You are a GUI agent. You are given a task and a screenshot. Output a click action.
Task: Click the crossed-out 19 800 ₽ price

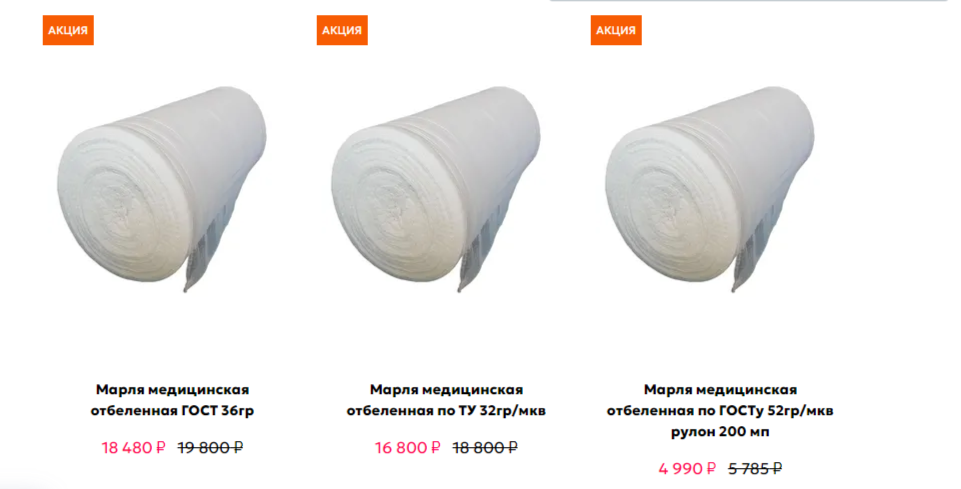pyautogui.click(x=210, y=448)
